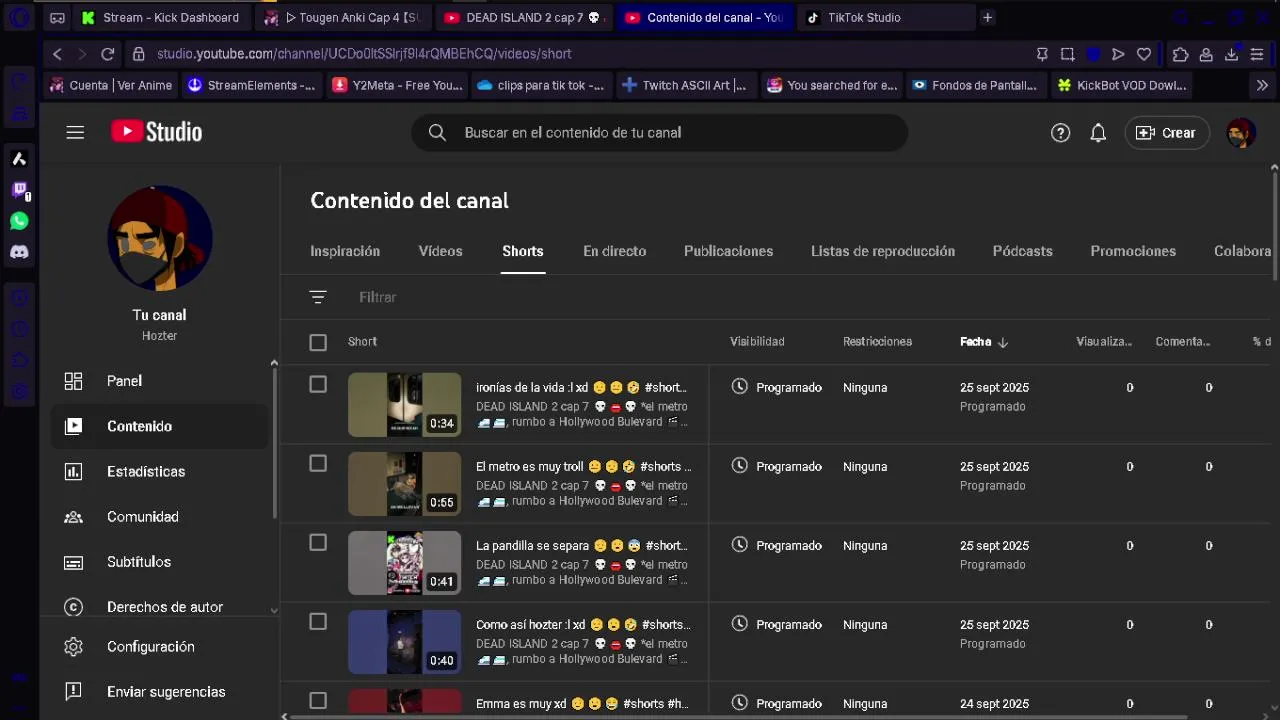This screenshot has width=1280, height=720.
Task: Switch to the En directo tab
Action: point(614,251)
